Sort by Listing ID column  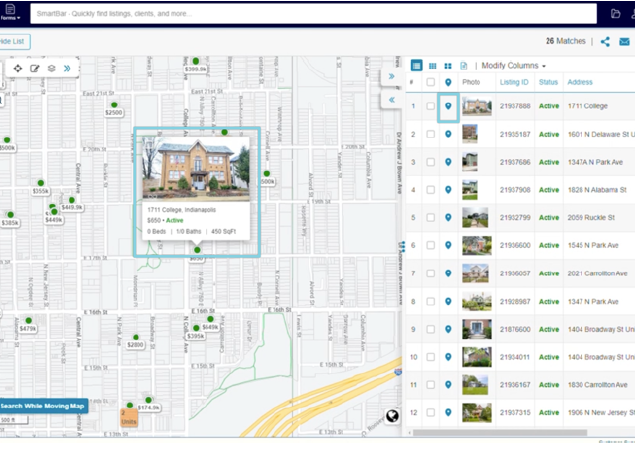tap(514, 82)
